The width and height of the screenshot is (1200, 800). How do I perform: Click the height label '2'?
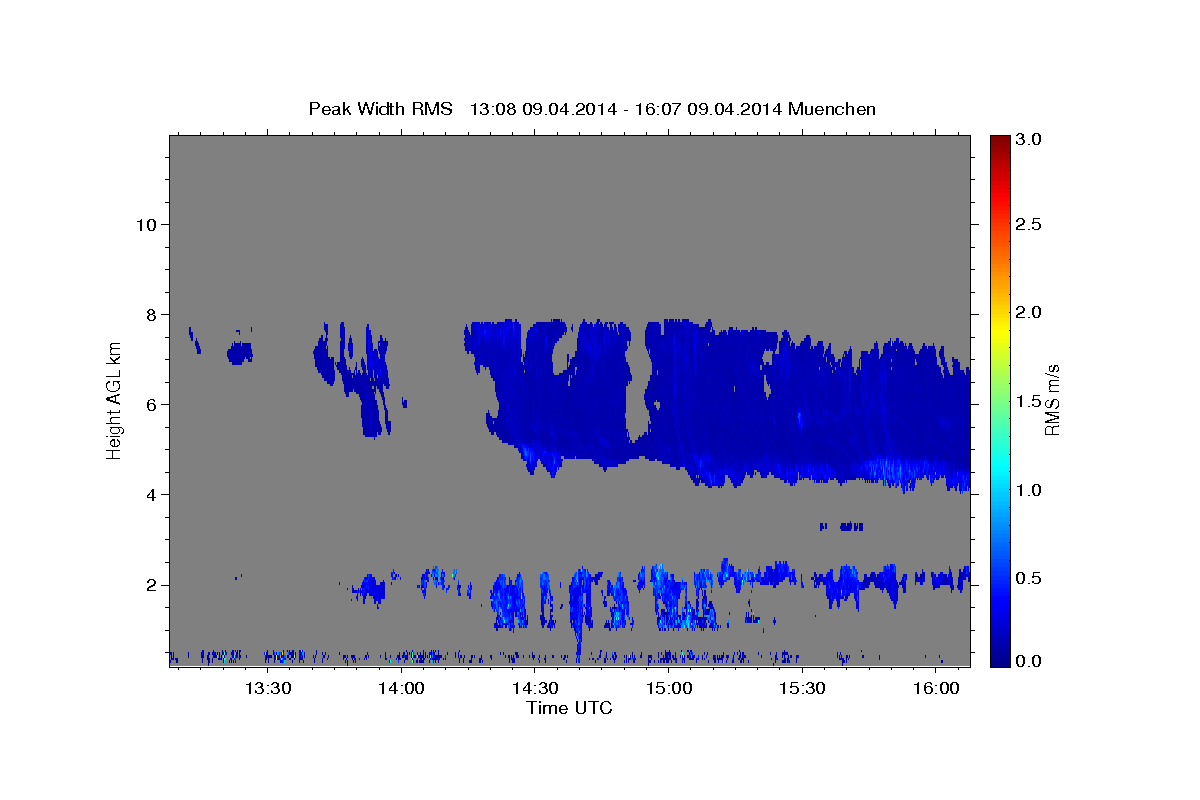point(151,584)
